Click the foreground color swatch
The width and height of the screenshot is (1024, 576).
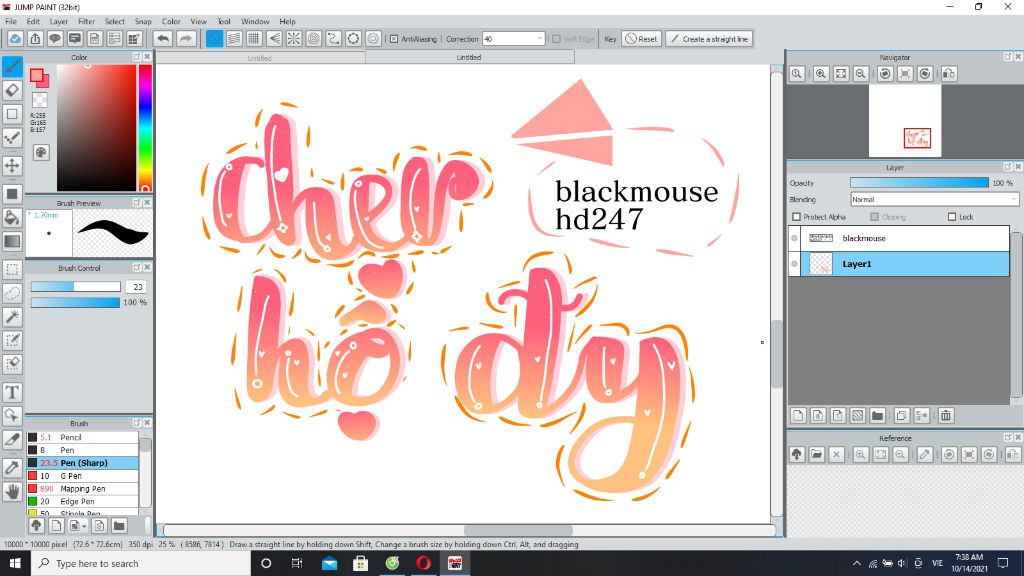[x=37, y=75]
